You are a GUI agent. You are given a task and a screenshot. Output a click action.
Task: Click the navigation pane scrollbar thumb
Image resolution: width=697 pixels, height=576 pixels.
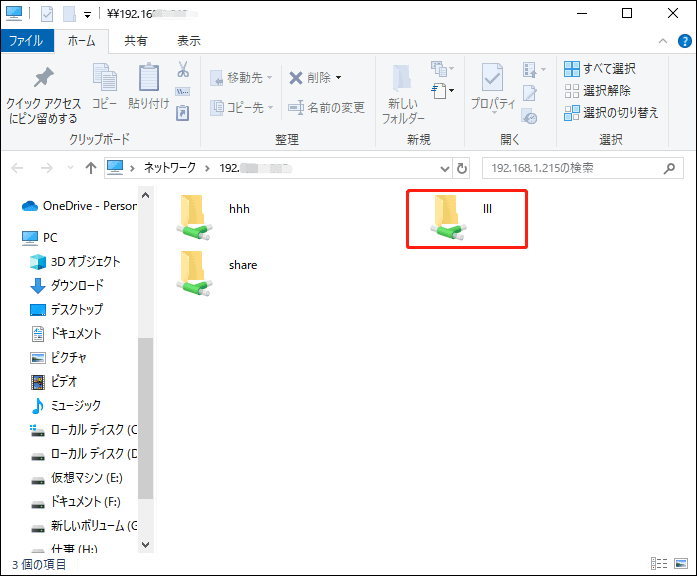[145, 418]
